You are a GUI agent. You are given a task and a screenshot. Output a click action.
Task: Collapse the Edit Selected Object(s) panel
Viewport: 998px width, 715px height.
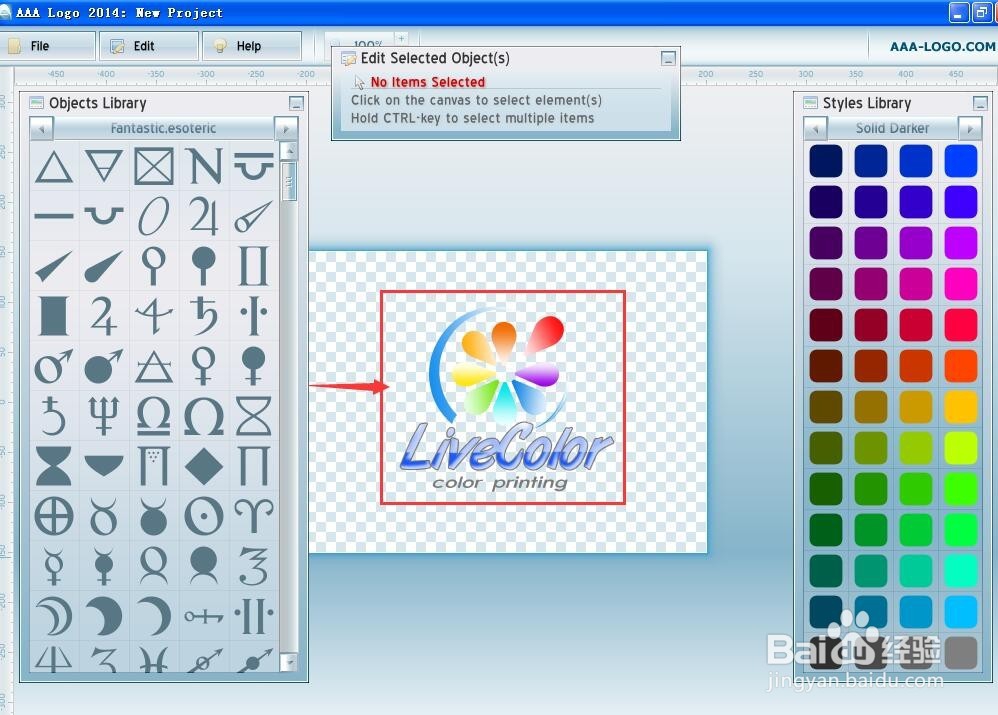668,59
